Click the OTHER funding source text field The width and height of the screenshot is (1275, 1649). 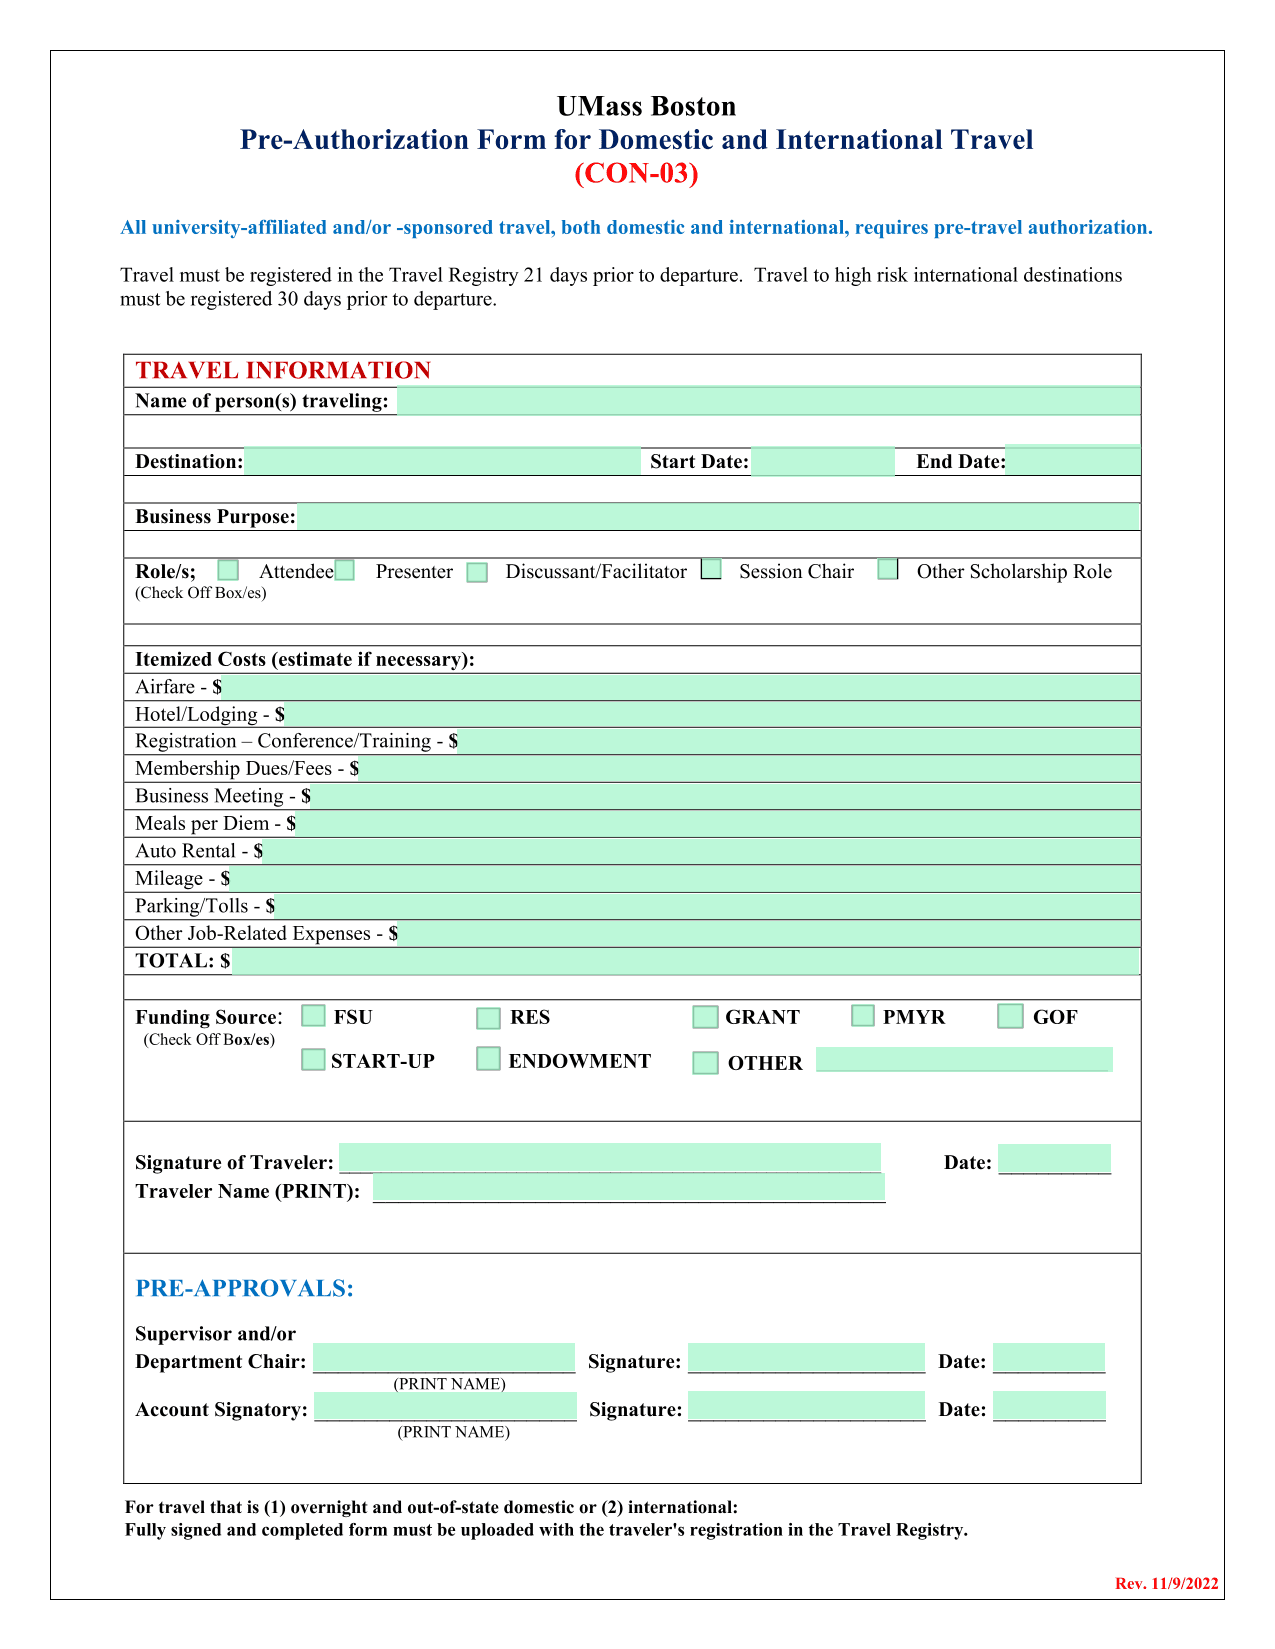[964, 1060]
